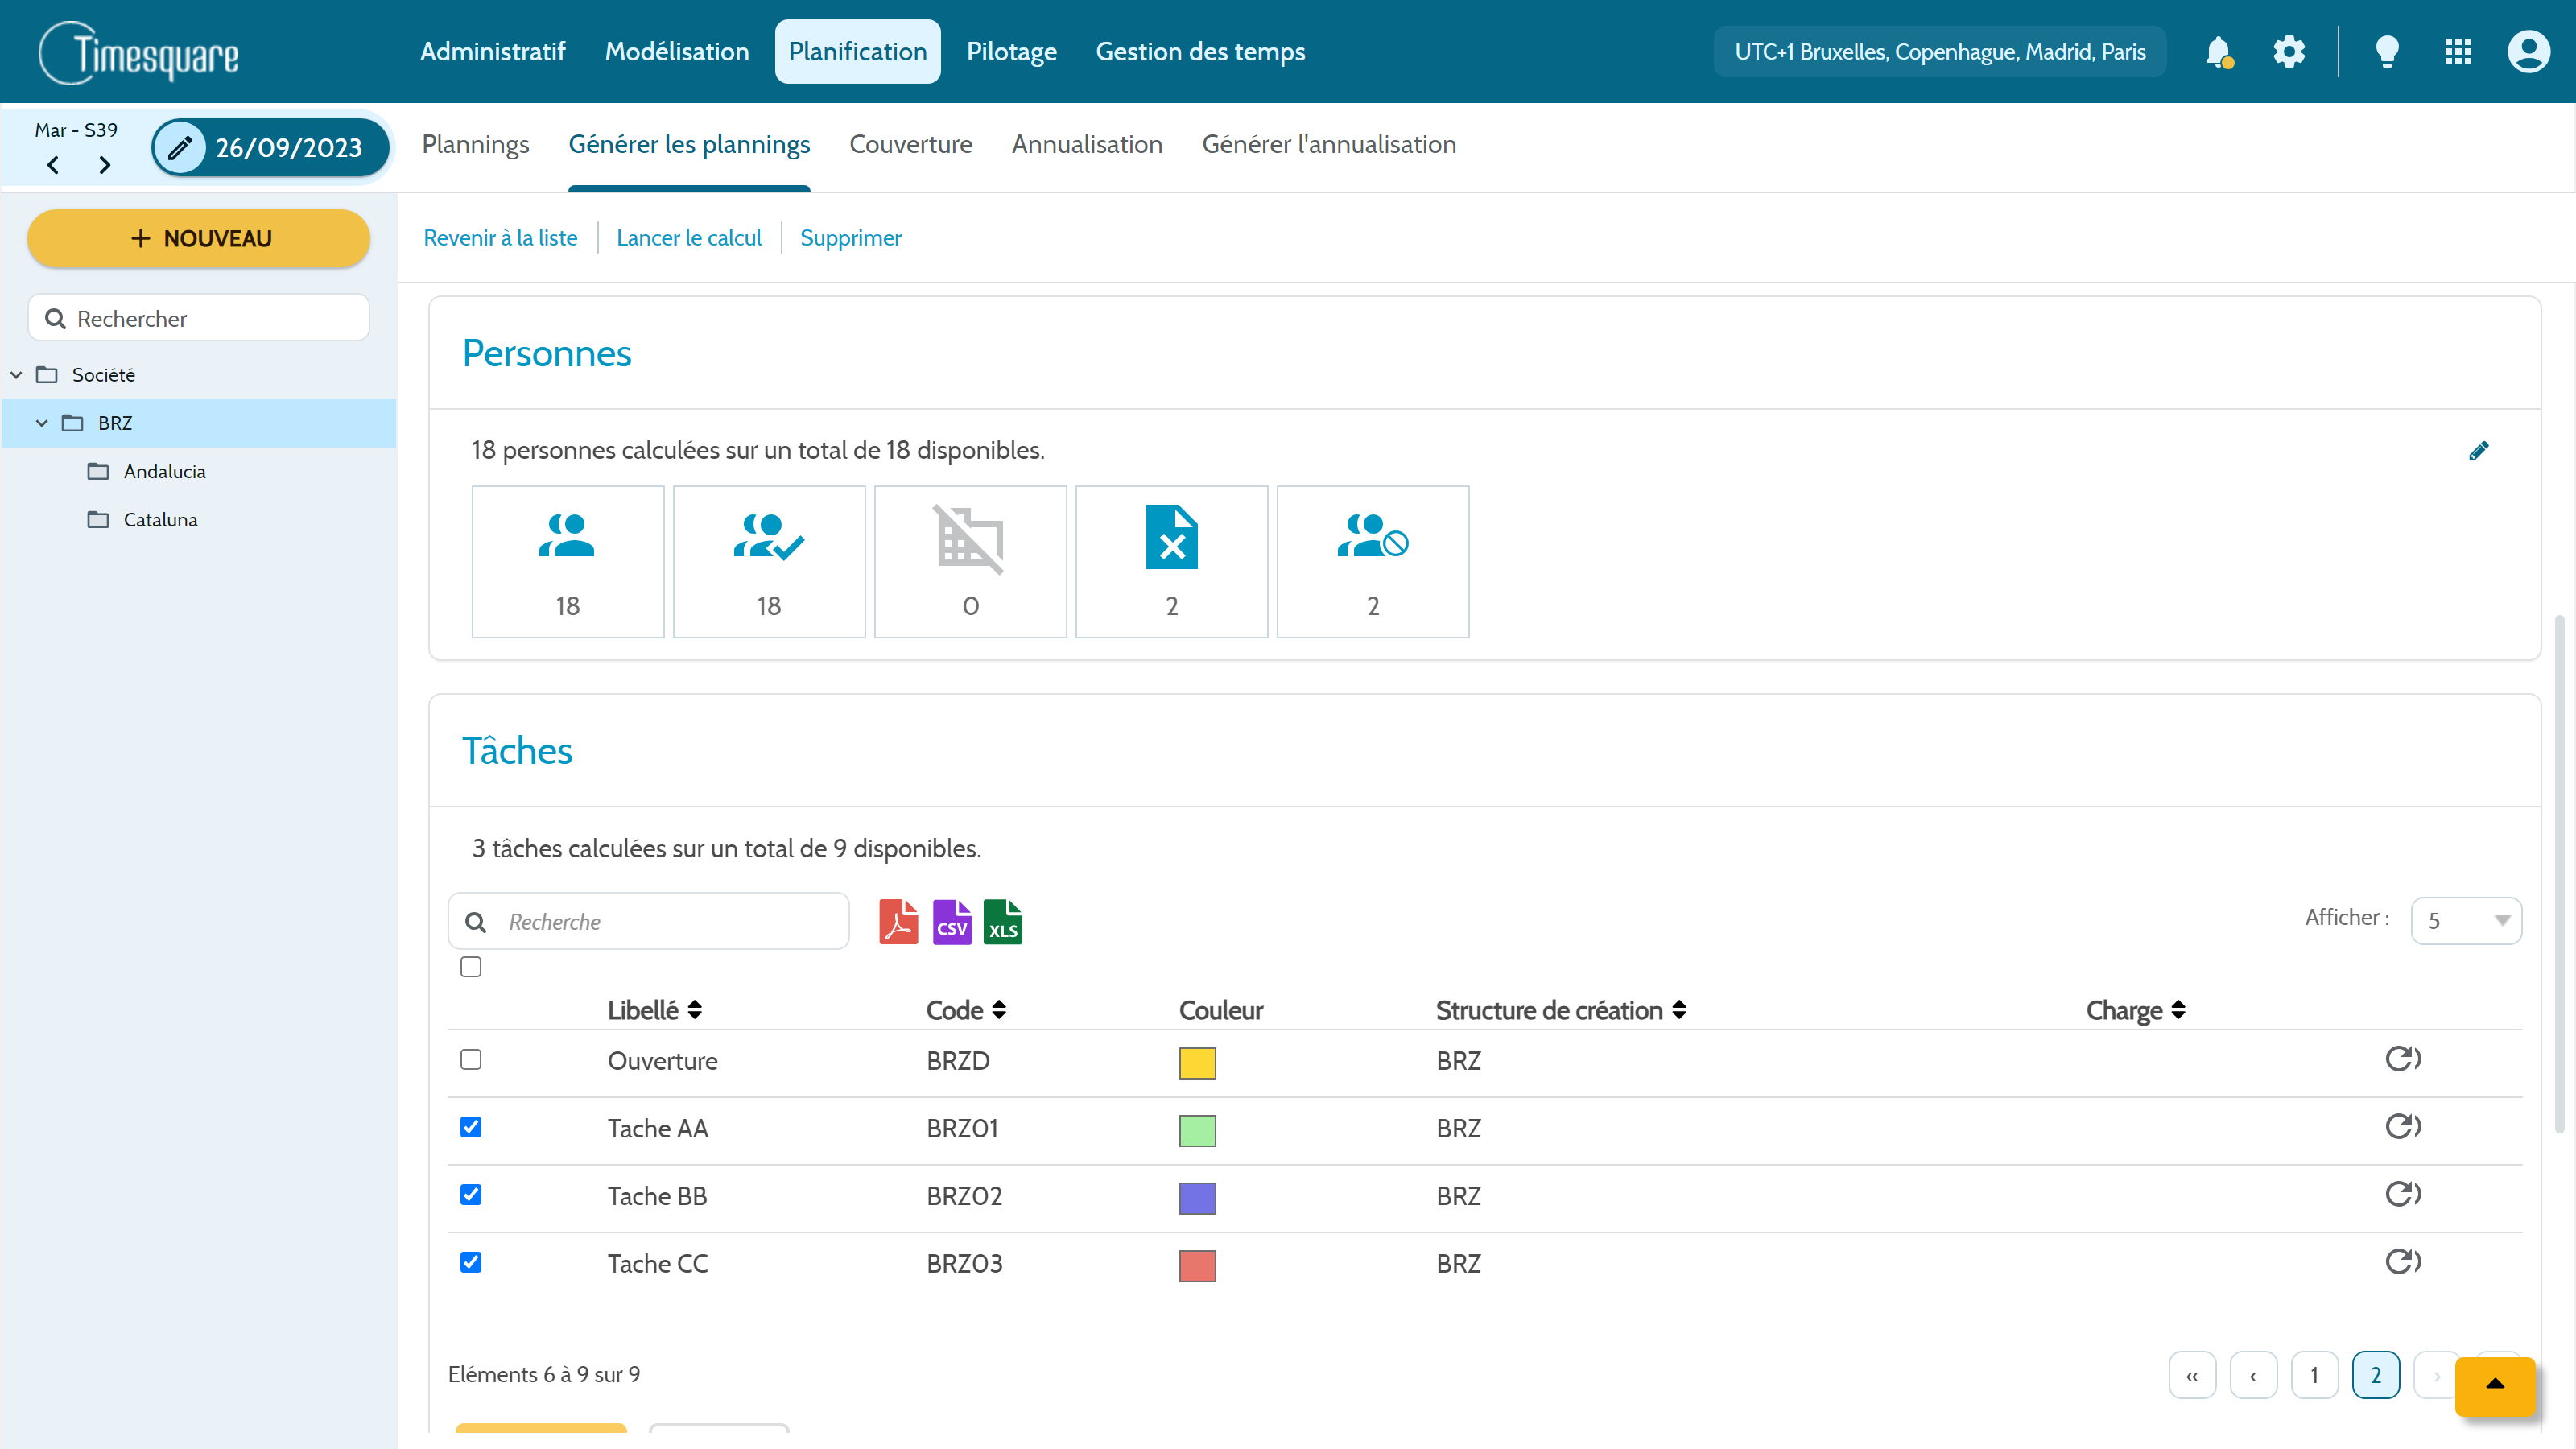Click the refresh charge icon for Tache CC
This screenshot has height=1449, width=2576.
click(2403, 1262)
